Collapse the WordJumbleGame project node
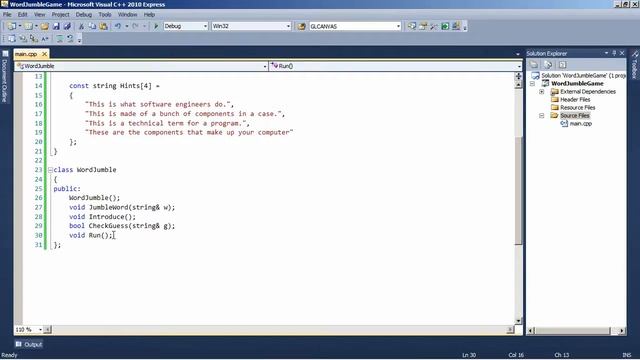Screen dimensions: 640x360 (x=532, y=84)
